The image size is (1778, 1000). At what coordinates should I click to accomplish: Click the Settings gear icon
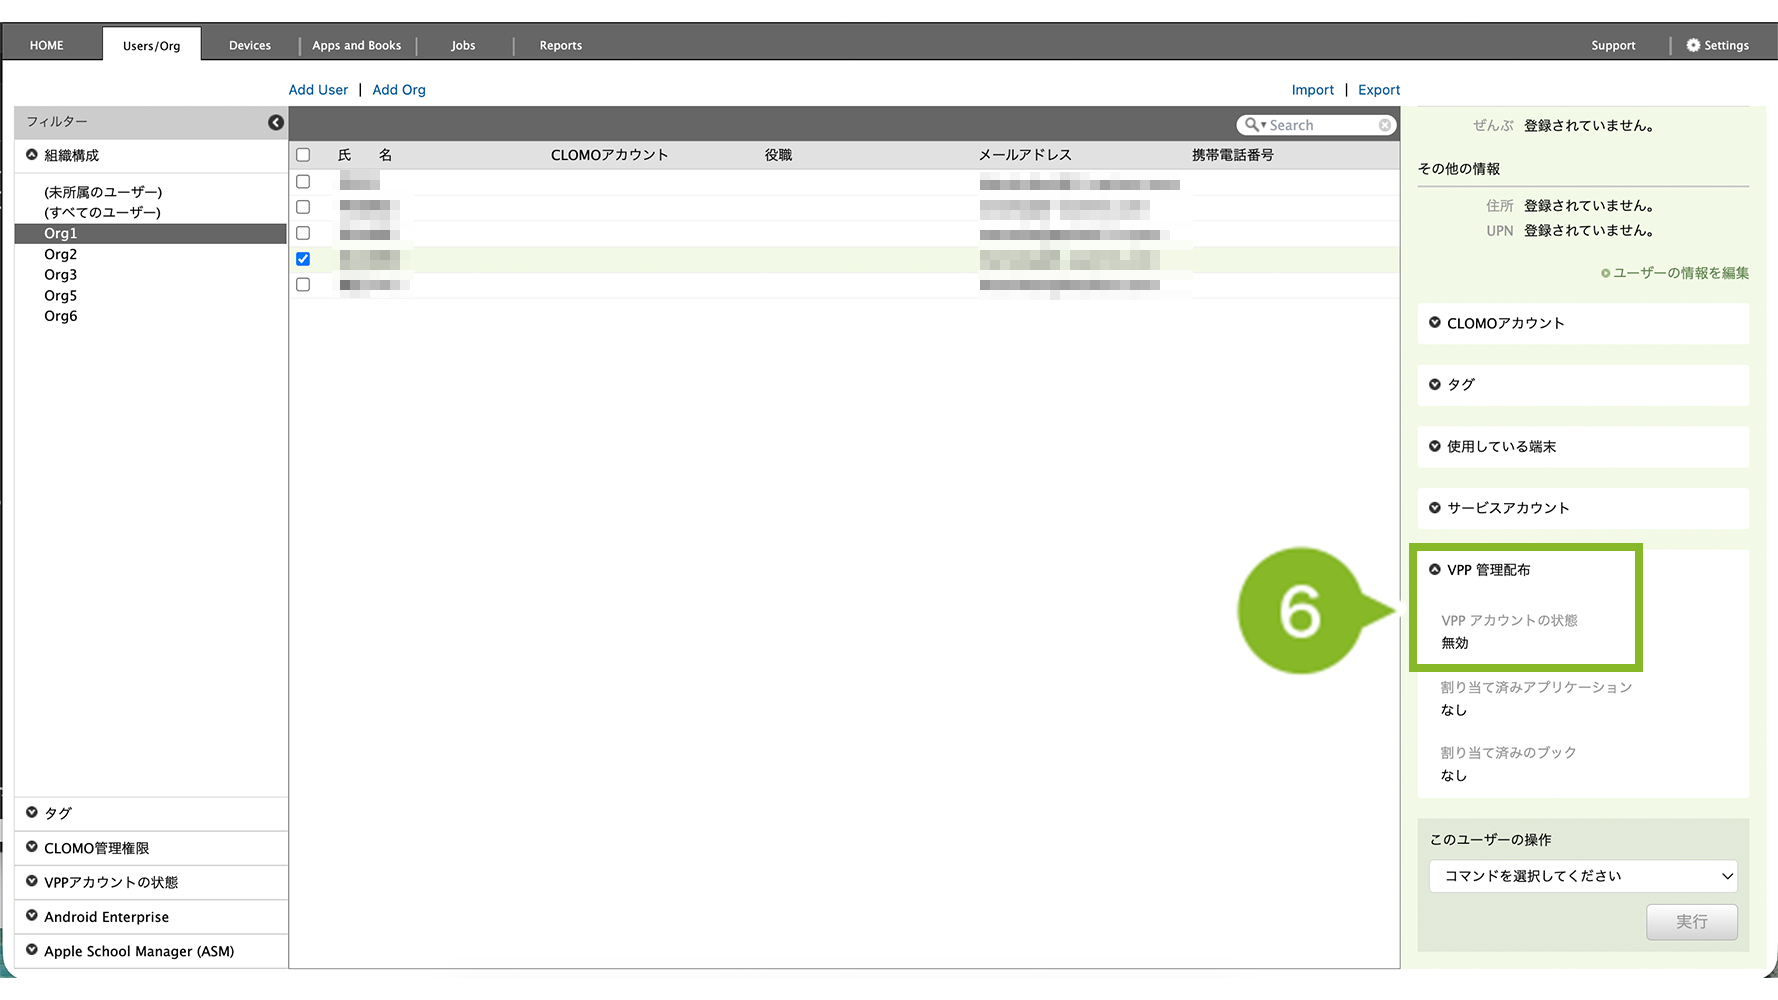coord(1693,45)
